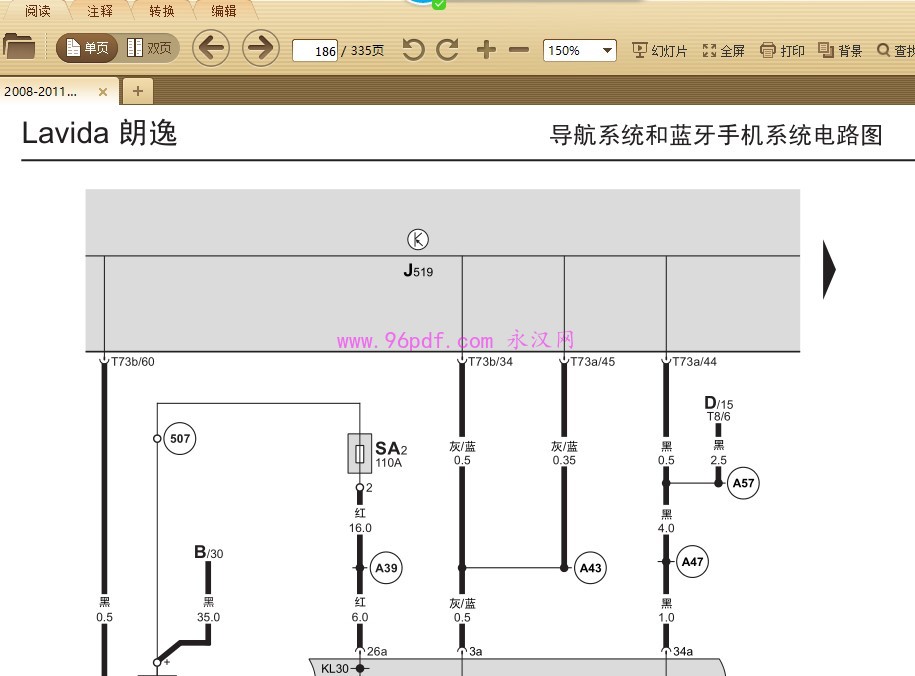Click the circled A39 node

tap(386, 568)
